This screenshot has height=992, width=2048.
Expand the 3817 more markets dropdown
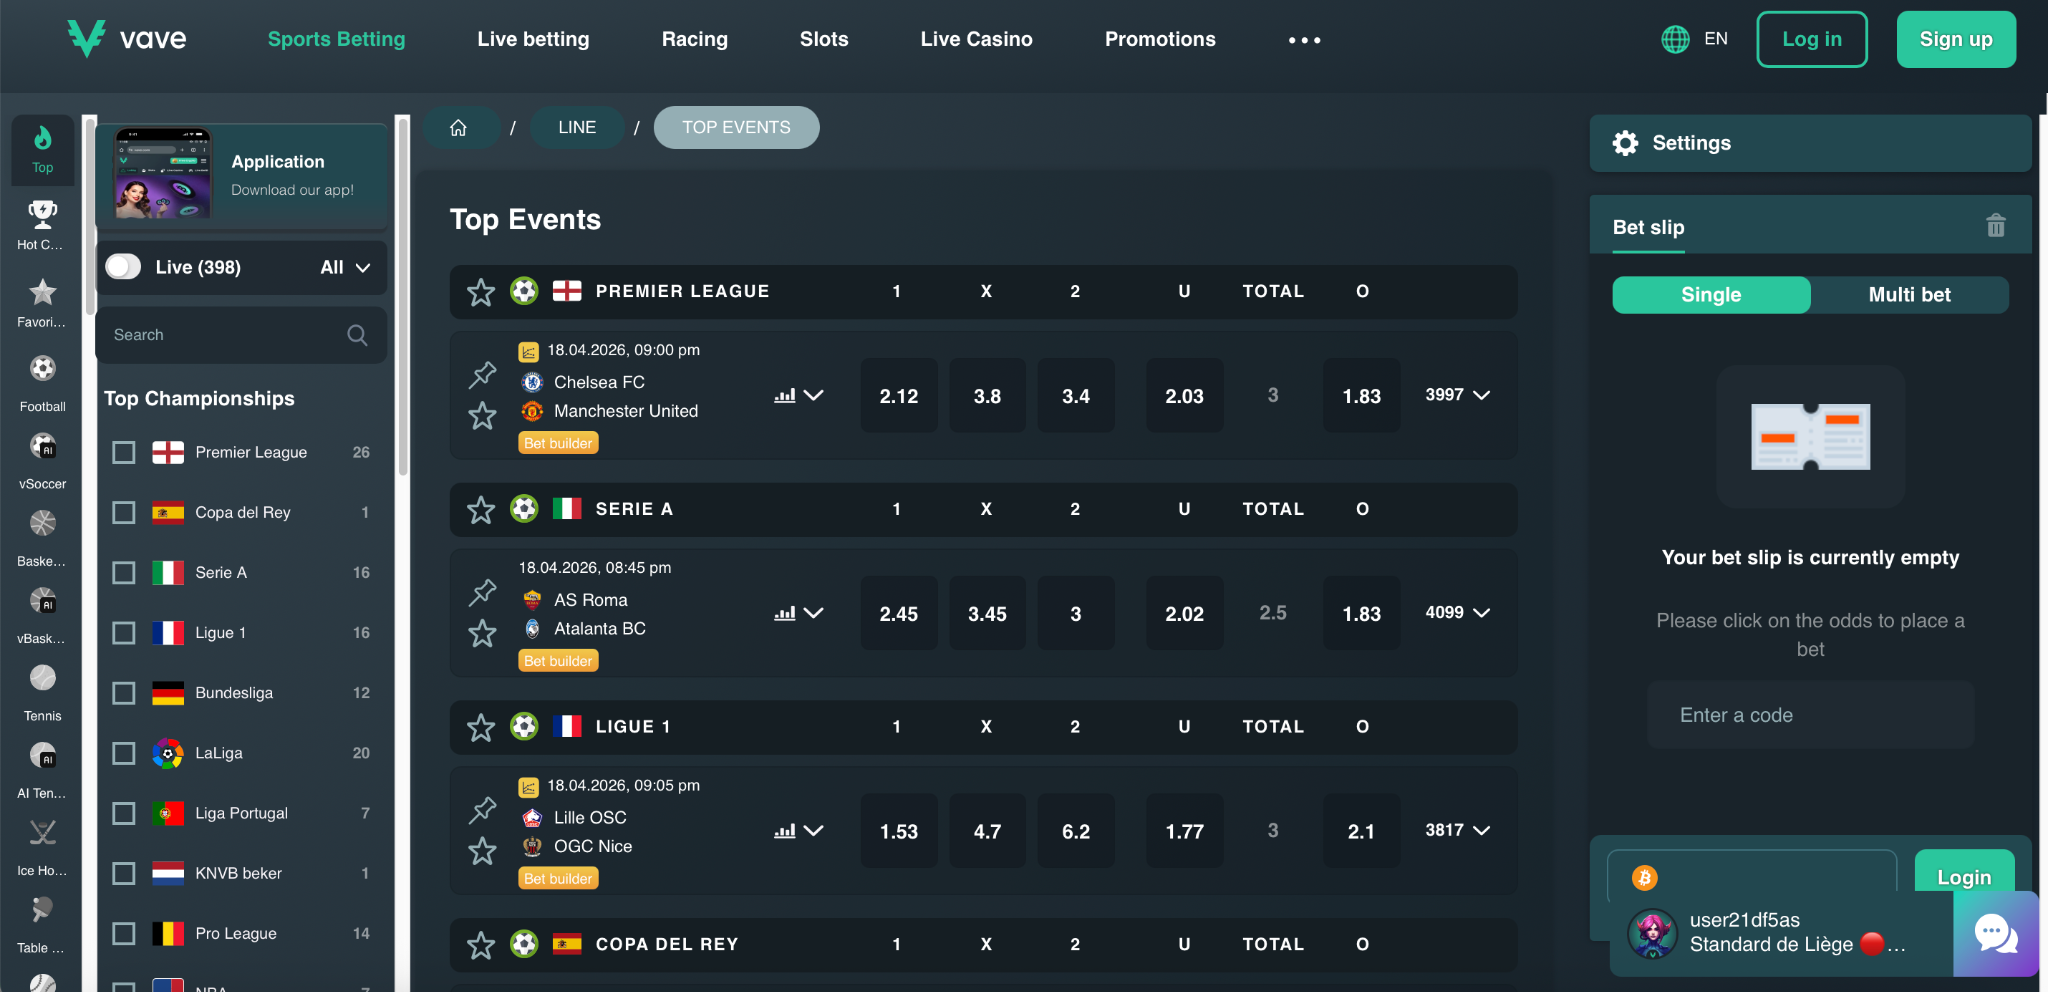point(1458,830)
